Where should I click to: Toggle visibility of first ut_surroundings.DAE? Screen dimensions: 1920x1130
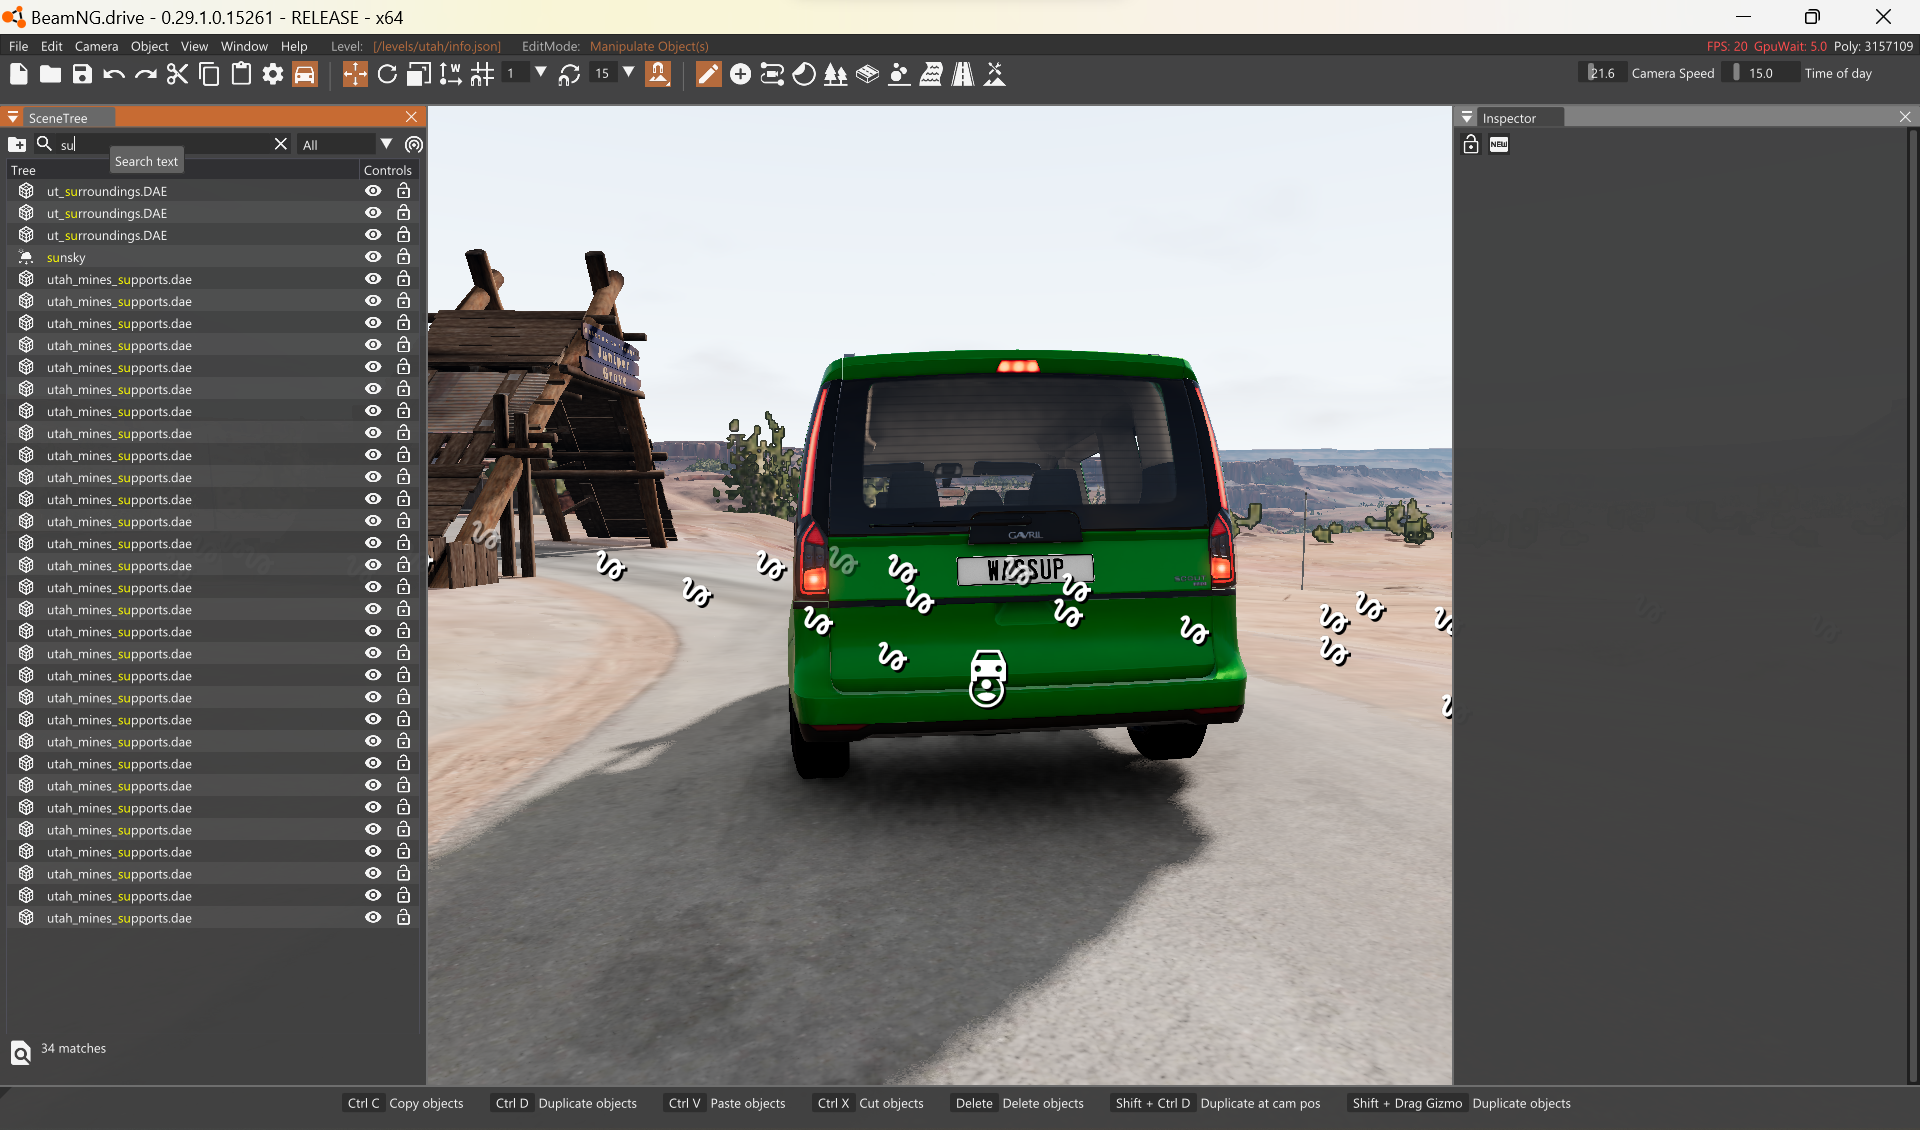point(373,191)
